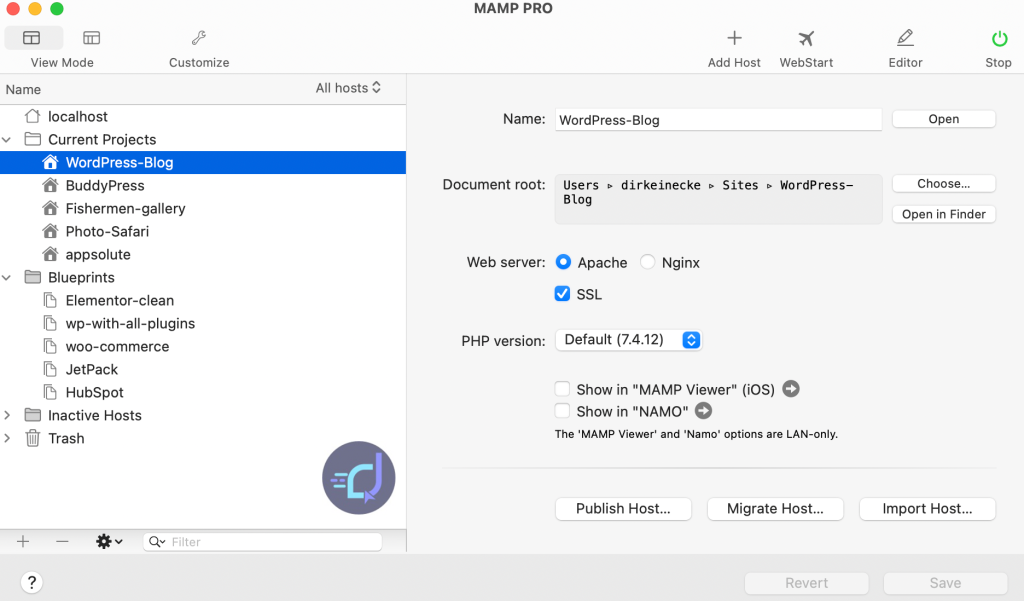The height and width of the screenshot is (601, 1024).
Task: Click Open in Finder button
Action: click(x=944, y=214)
